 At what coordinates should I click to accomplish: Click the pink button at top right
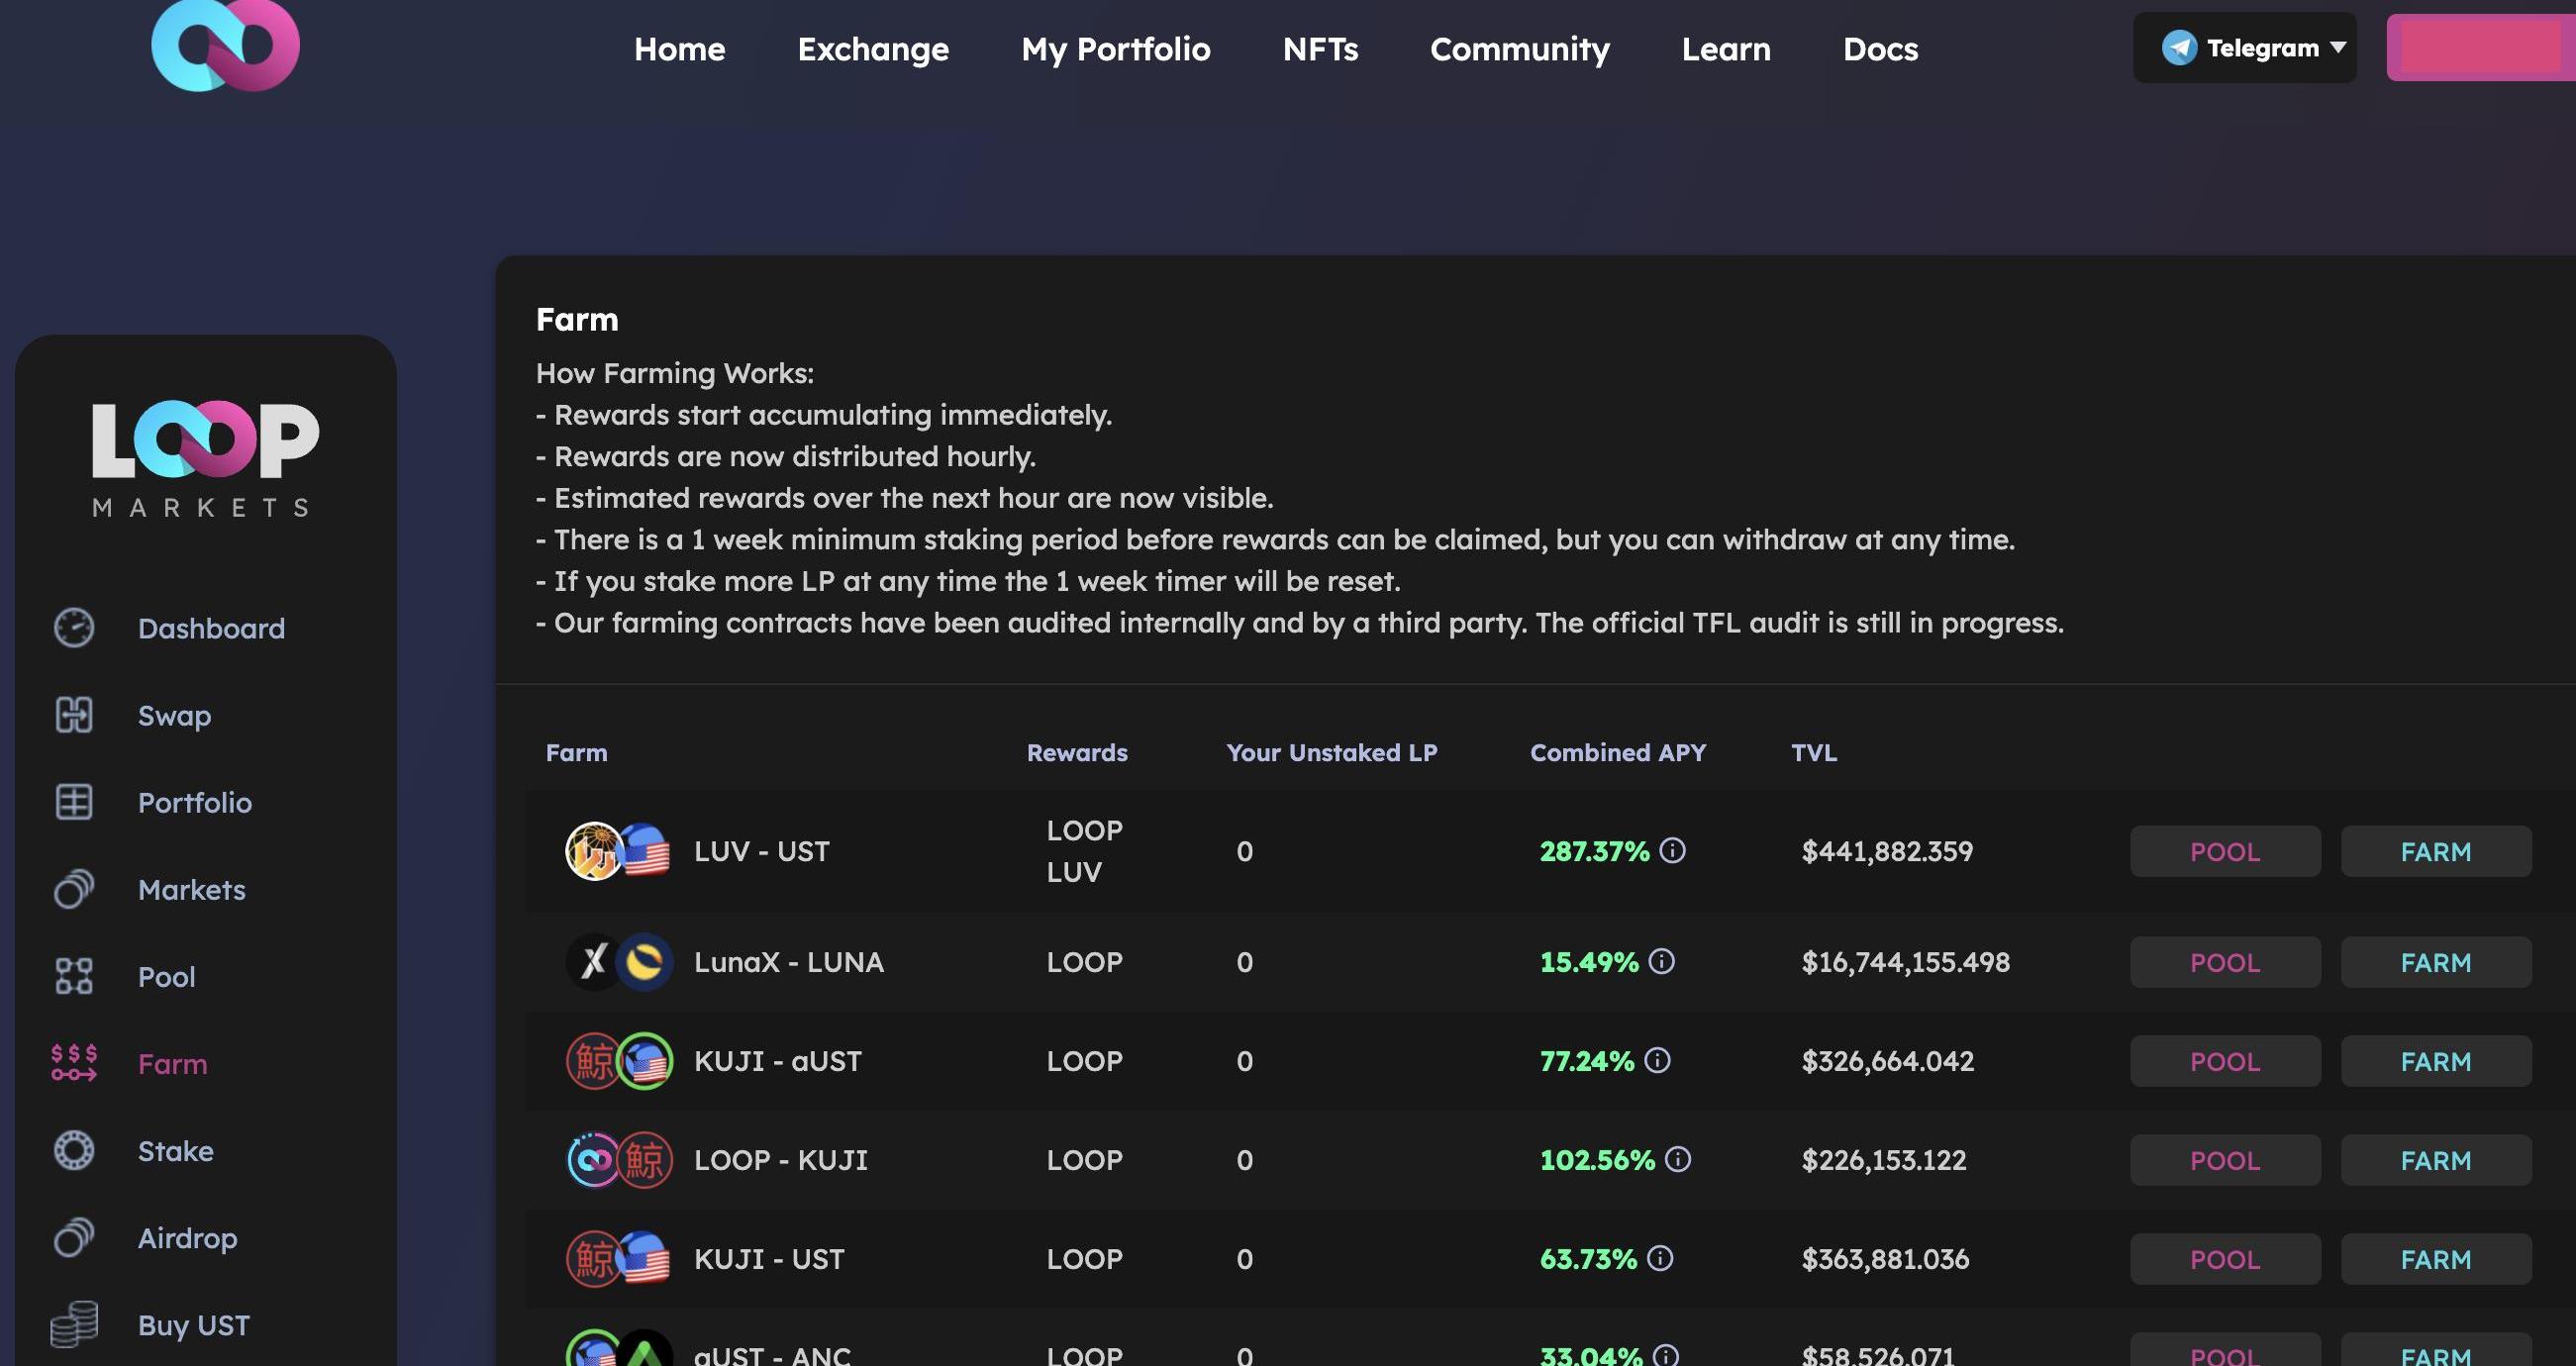point(2480,48)
